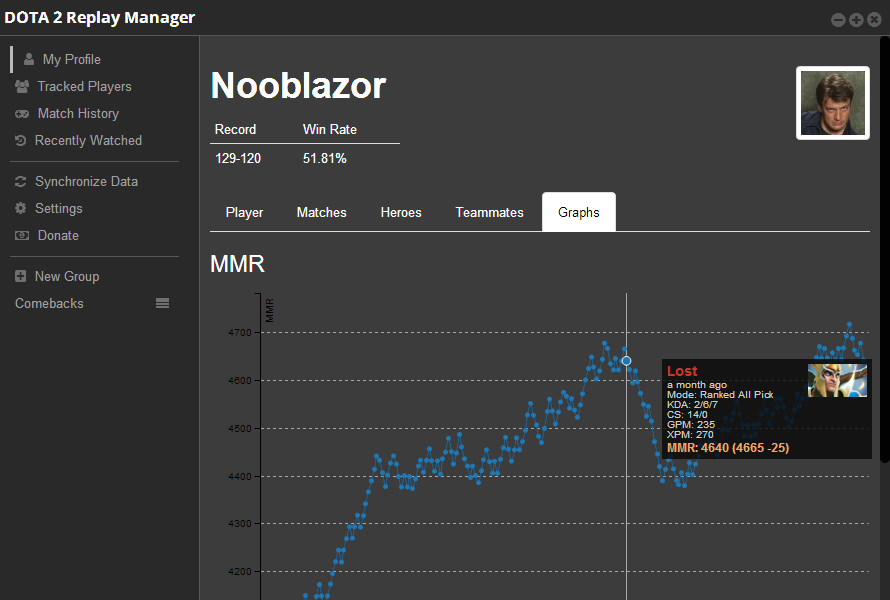Click the 4700 axis label

[240, 333]
